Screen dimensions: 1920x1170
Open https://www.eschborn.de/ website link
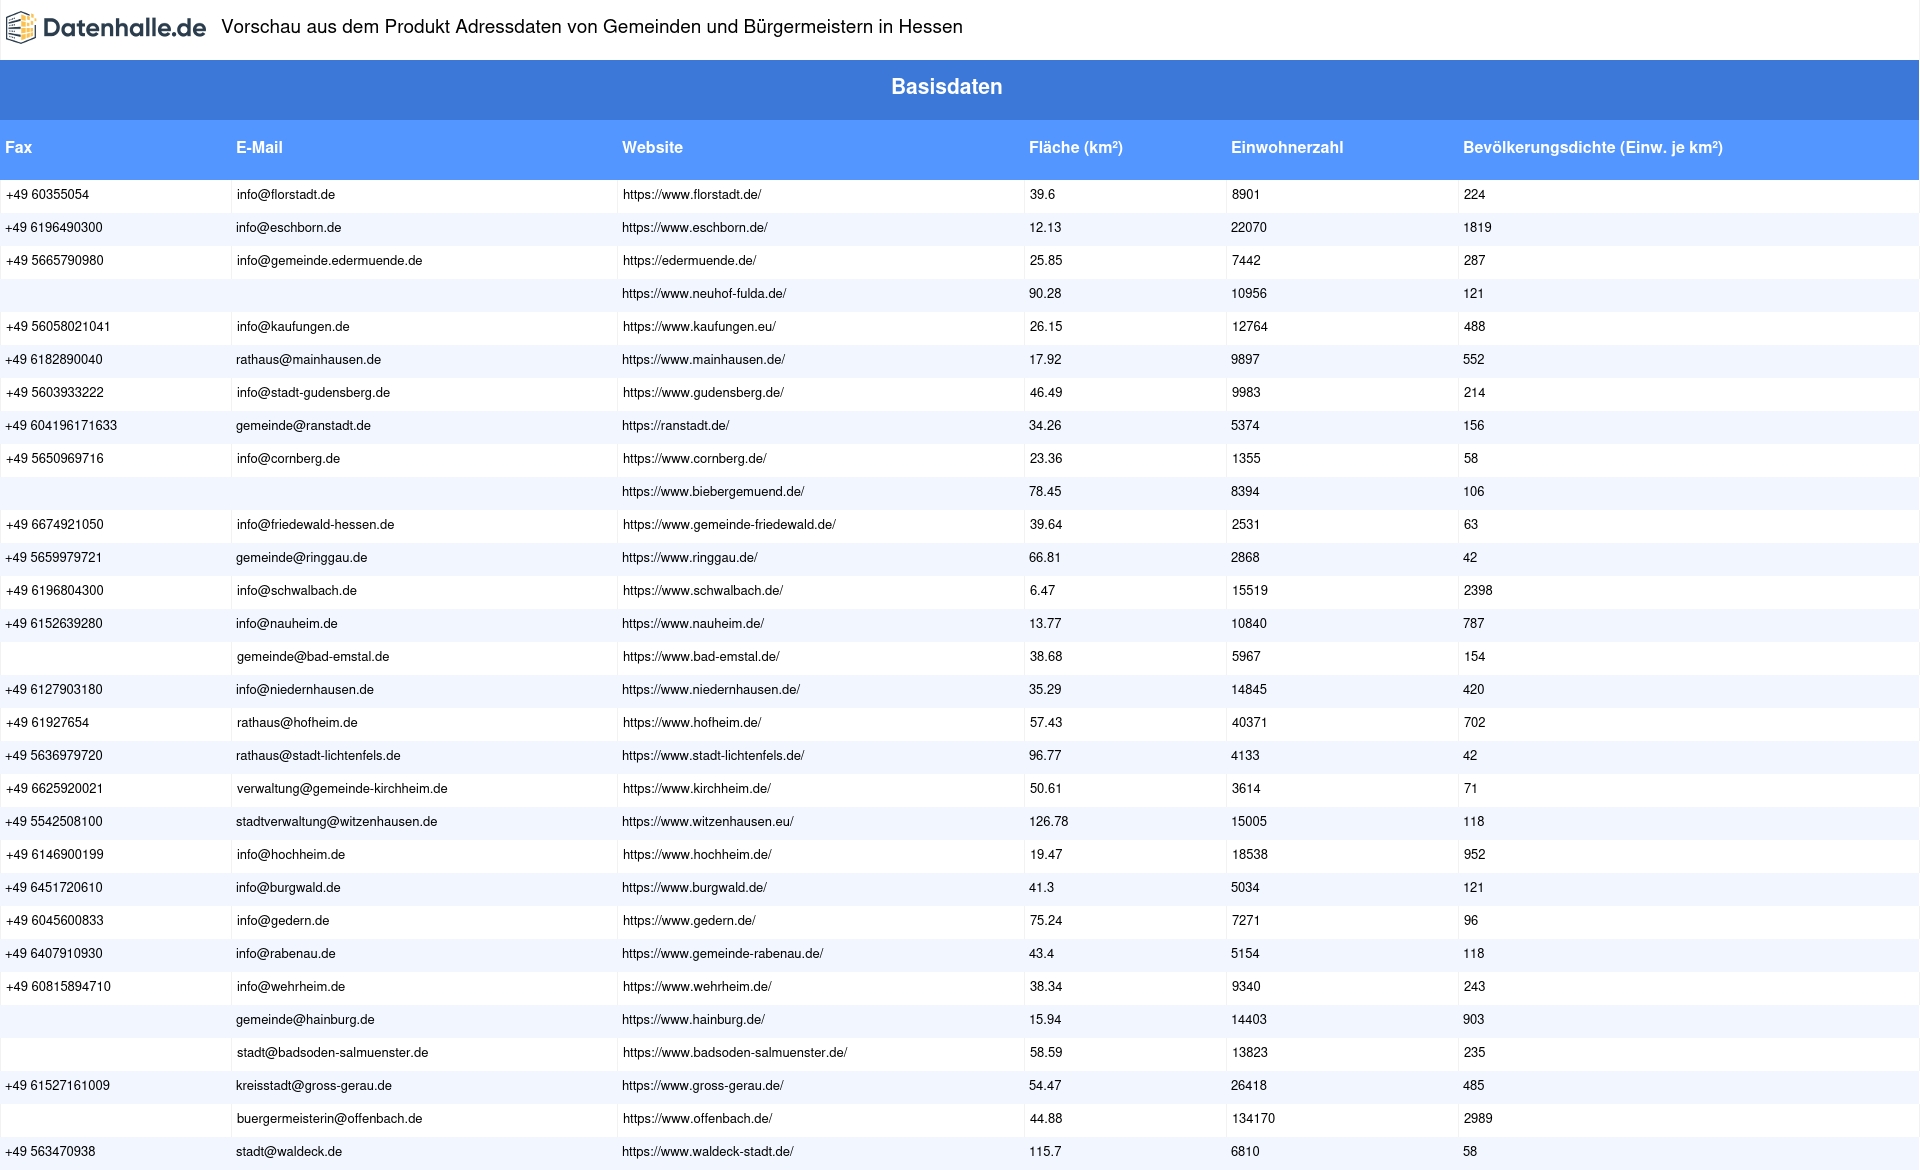click(x=695, y=228)
